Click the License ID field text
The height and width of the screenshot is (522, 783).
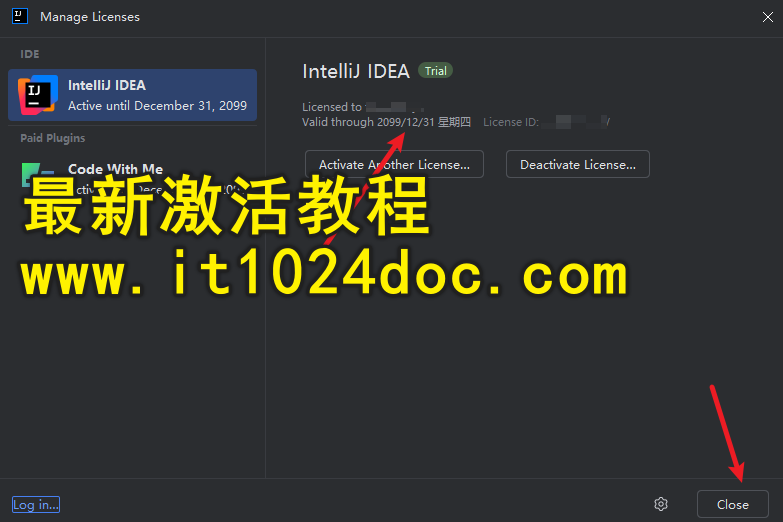[x=511, y=122]
